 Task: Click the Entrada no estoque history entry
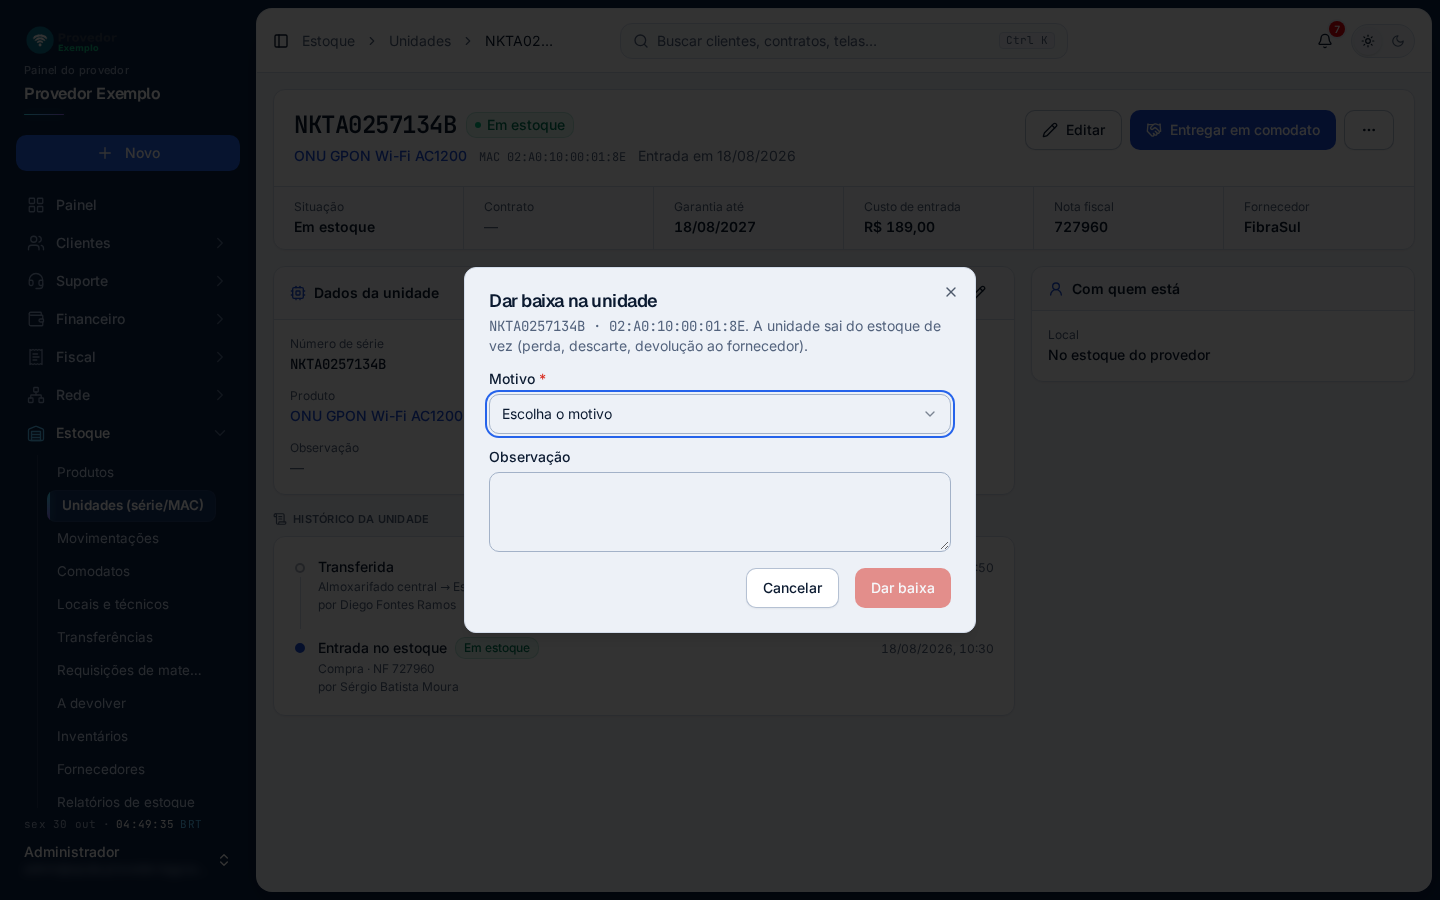(x=382, y=648)
